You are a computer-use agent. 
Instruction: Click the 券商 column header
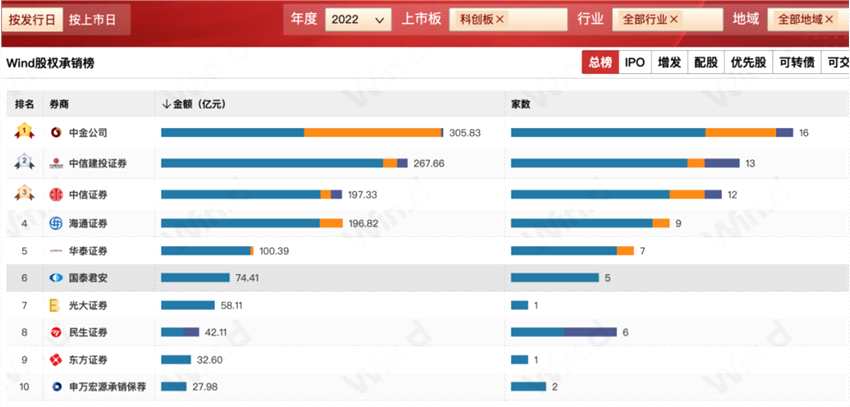click(x=59, y=105)
